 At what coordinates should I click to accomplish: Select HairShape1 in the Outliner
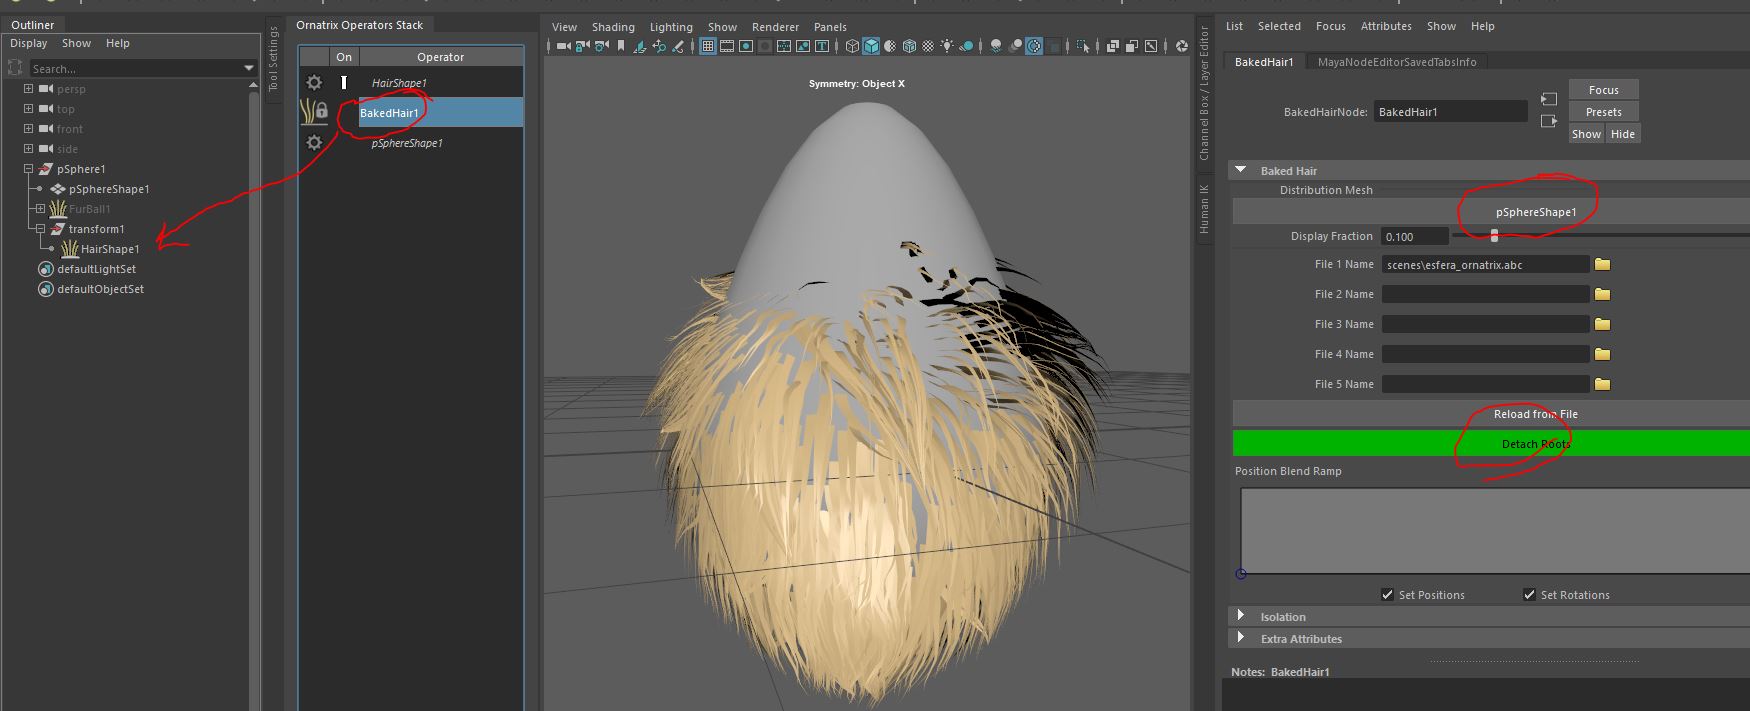tap(110, 249)
